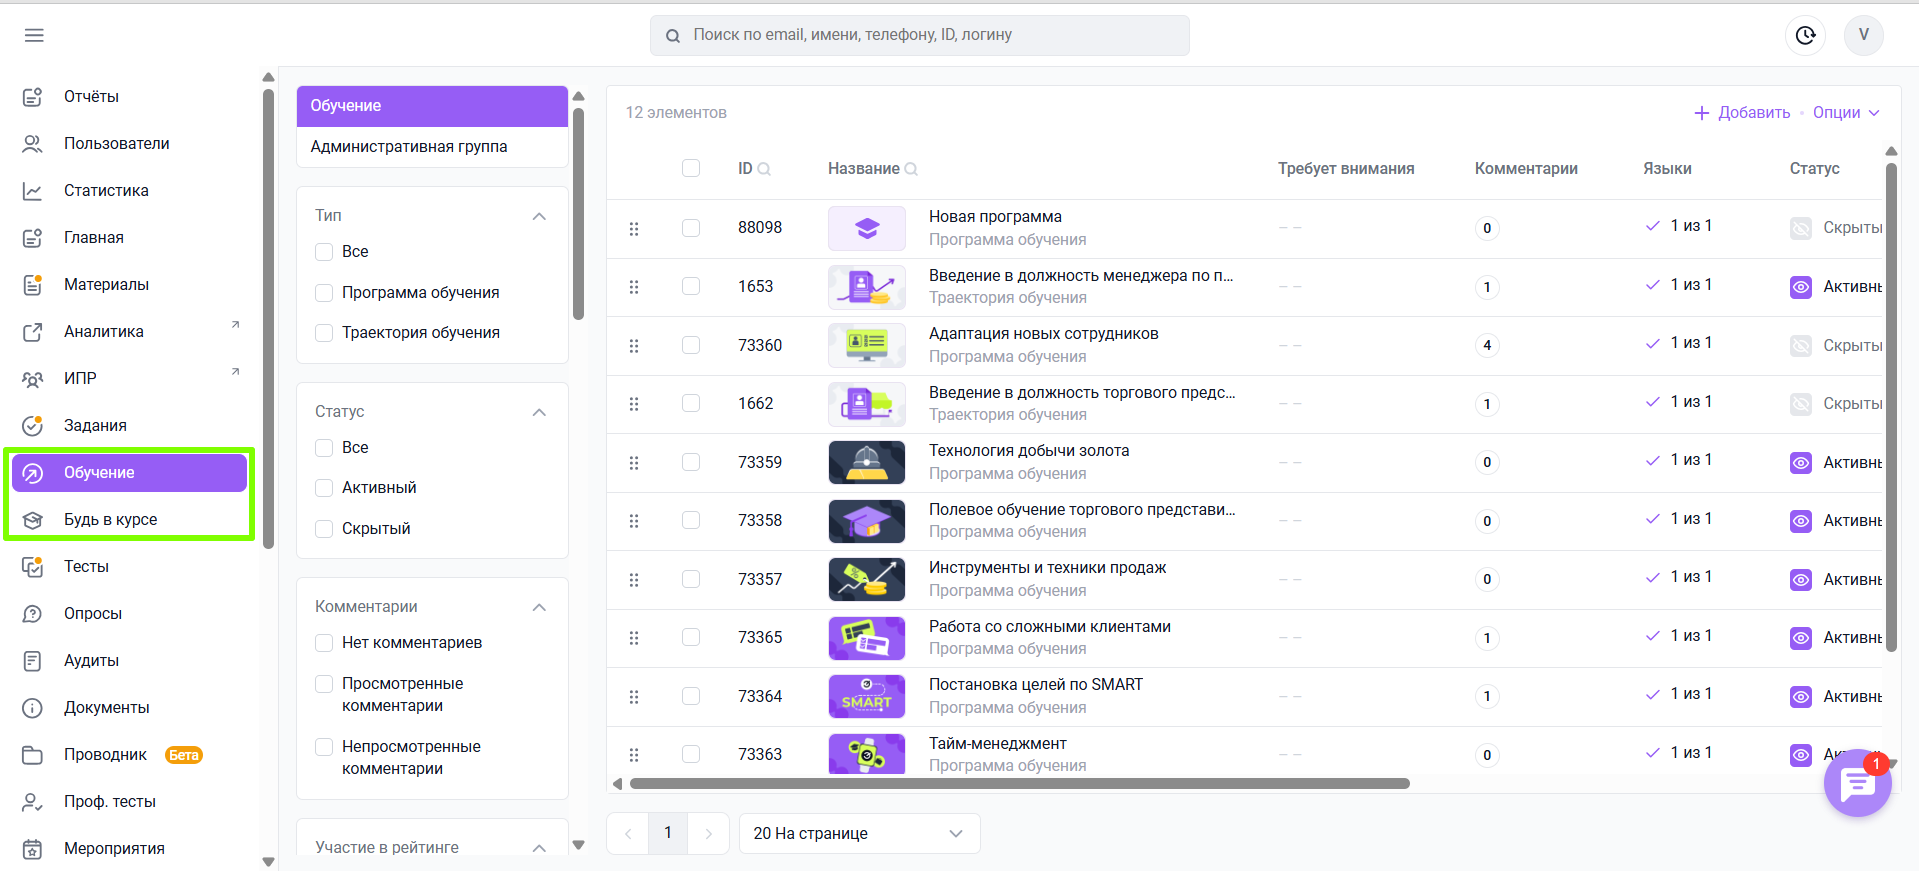Check Нет комментариев filter
Viewport: 1919px width, 871px height.
tap(324, 643)
